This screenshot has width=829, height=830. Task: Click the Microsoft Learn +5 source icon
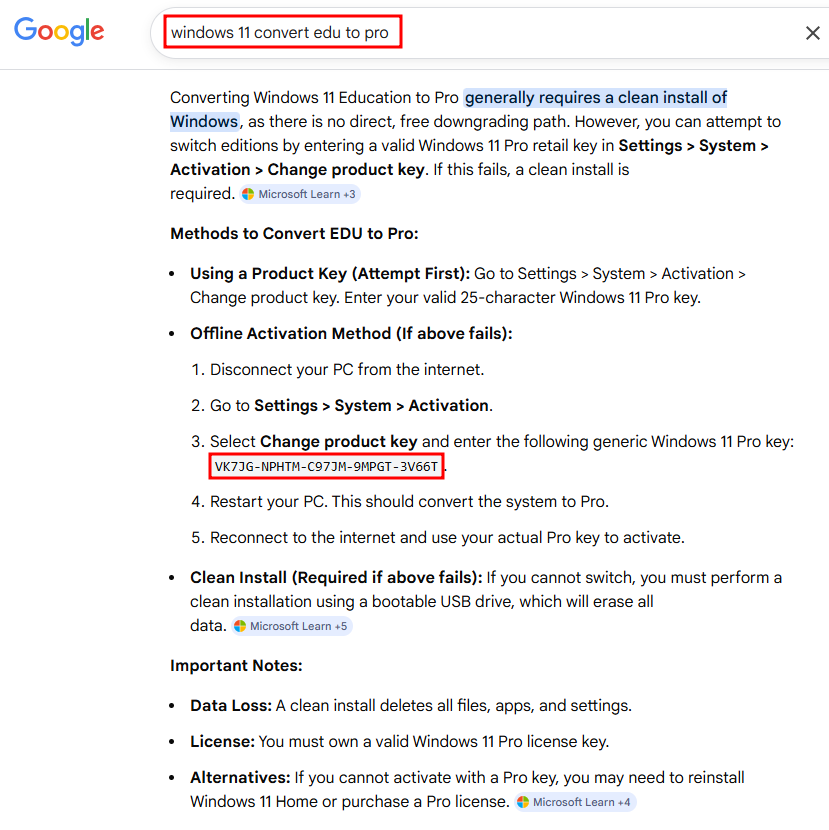(240, 626)
